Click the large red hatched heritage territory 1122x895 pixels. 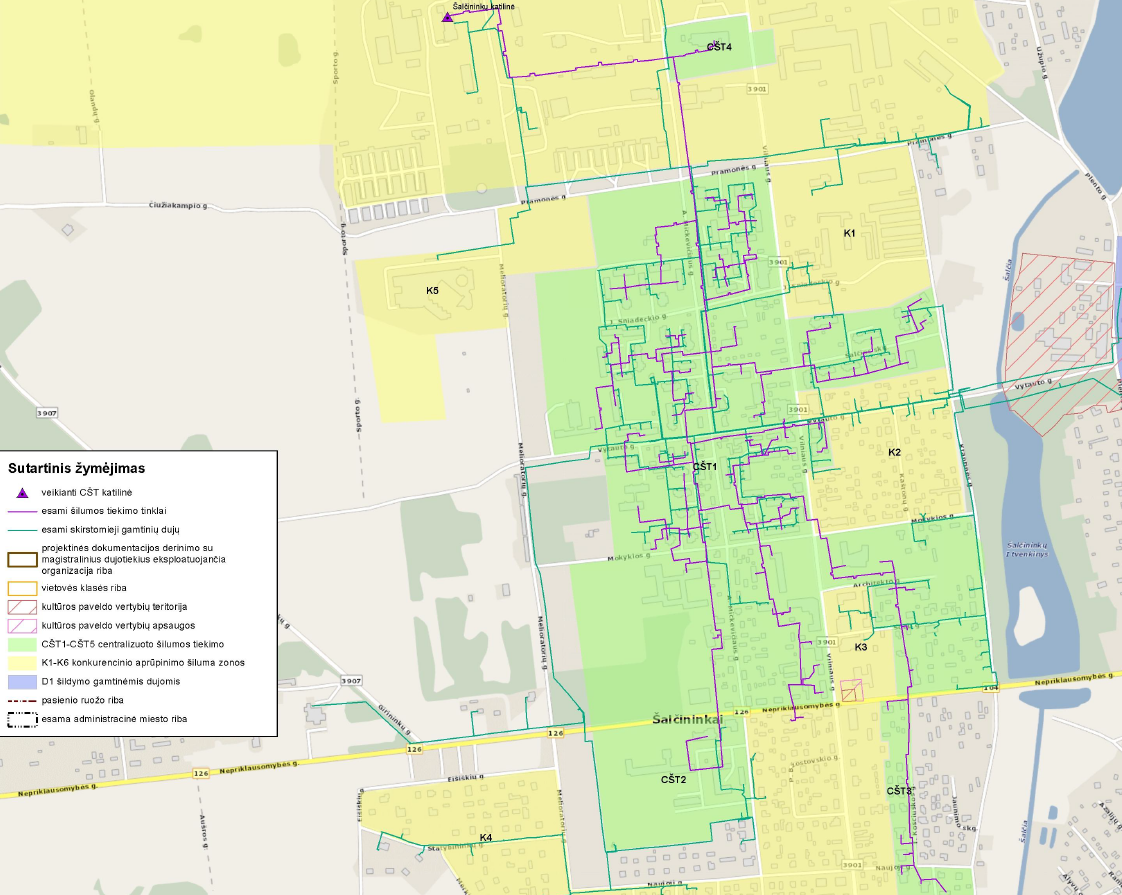pos(1060,342)
